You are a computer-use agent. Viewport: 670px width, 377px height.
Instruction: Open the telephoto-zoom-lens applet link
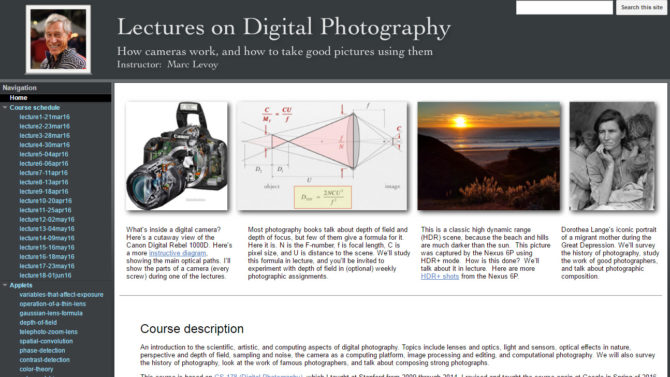[x=48, y=332]
